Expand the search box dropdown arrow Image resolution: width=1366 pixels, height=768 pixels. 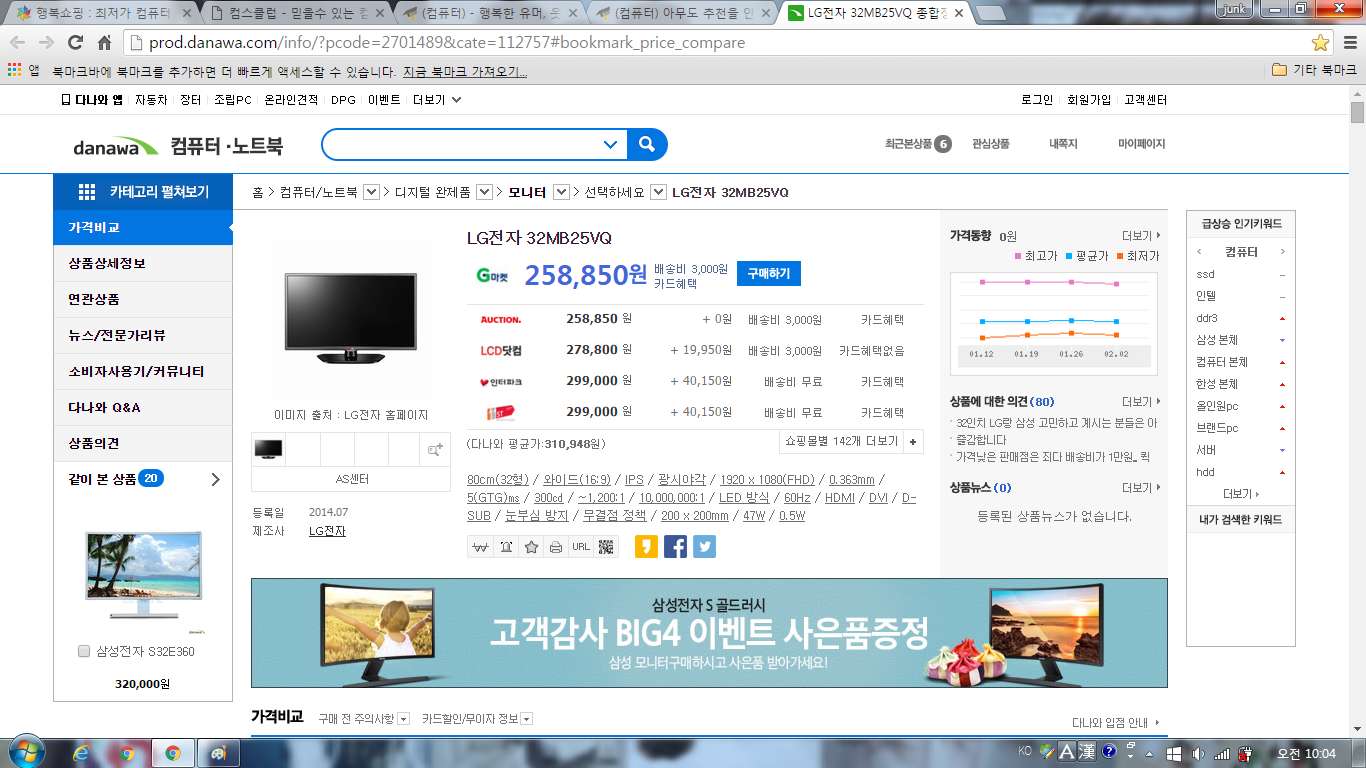coord(610,145)
